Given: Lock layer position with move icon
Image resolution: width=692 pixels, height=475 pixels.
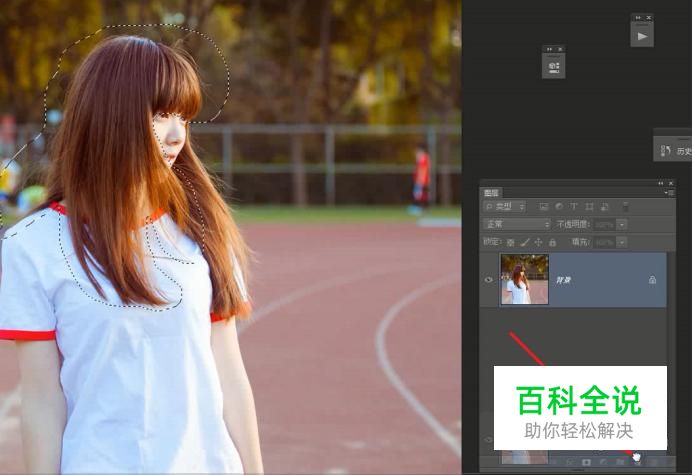Looking at the screenshot, I should click(x=538, y=242).
